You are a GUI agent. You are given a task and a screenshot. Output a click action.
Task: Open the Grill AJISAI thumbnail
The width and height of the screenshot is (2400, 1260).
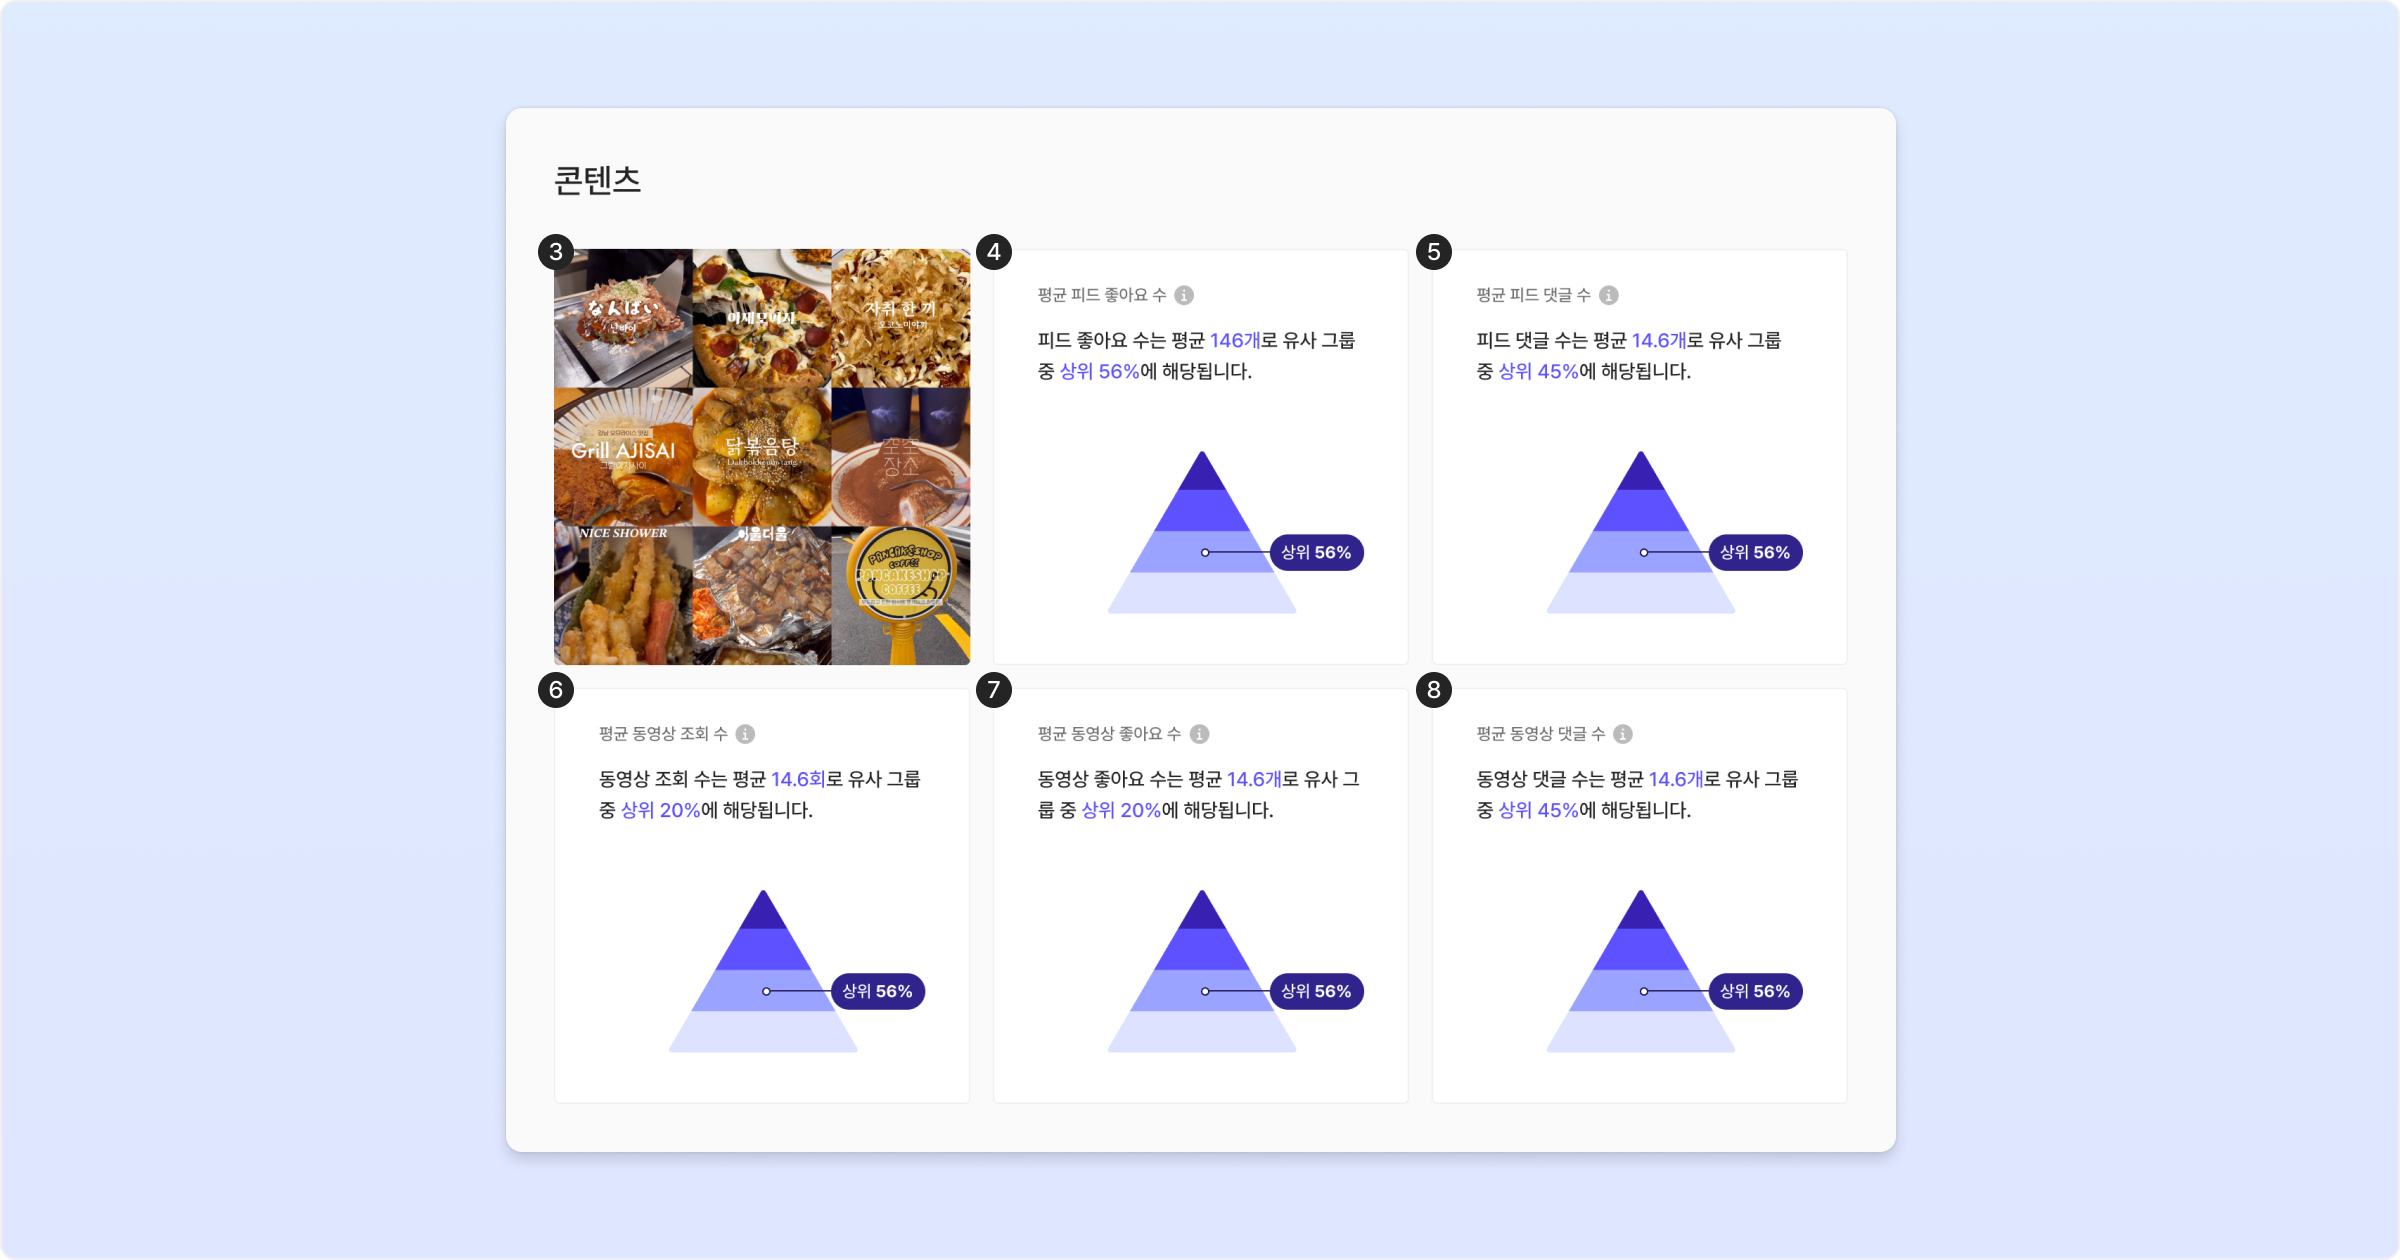point(623,457)
